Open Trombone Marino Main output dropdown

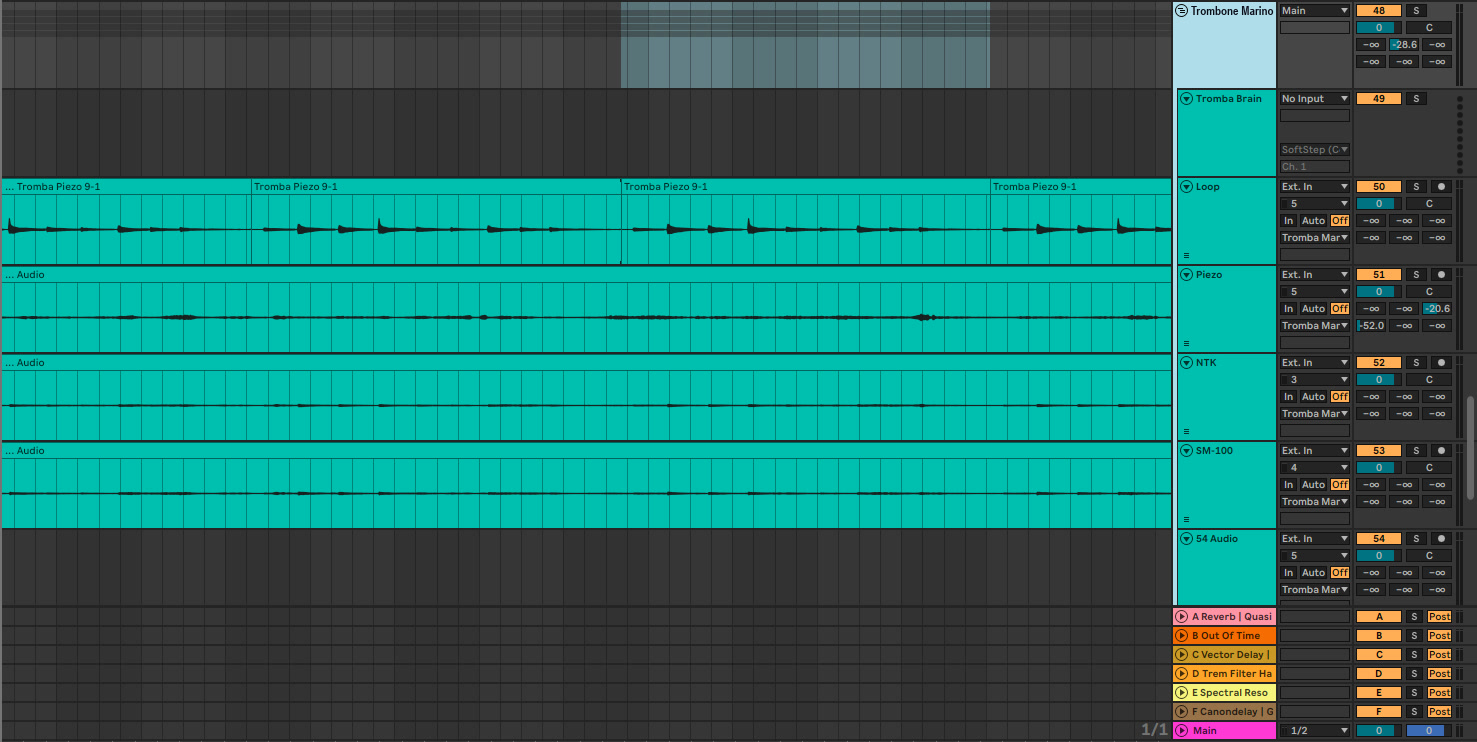(1315, 11)
